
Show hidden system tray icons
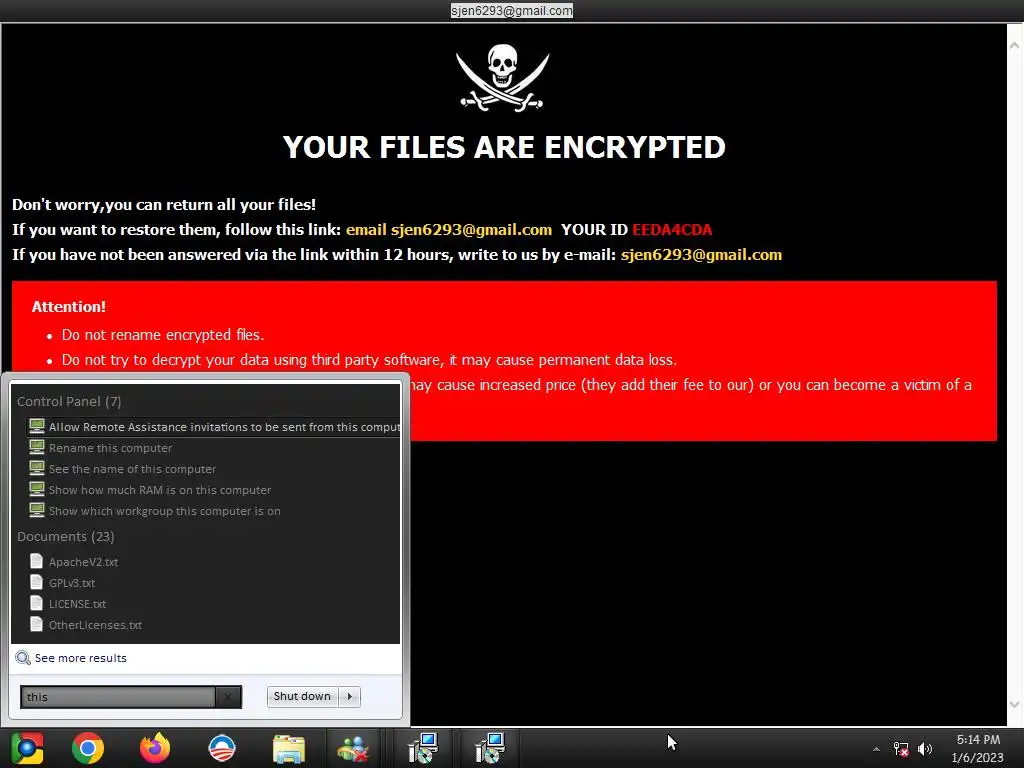(x=876, y=749)
